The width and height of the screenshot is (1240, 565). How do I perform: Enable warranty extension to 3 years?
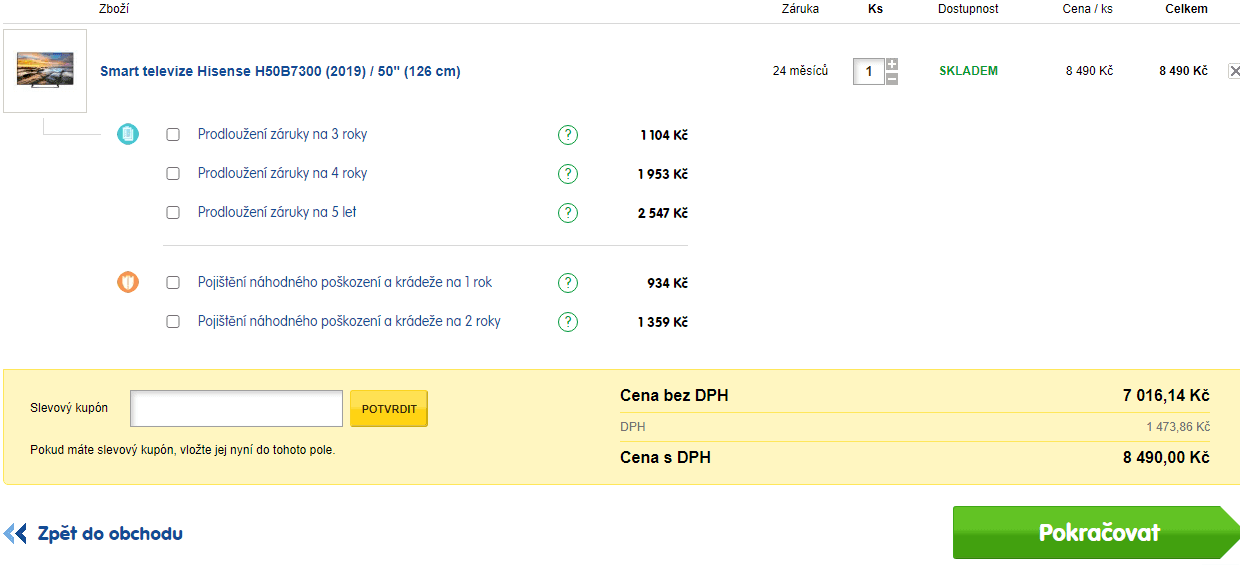(173, 134)
